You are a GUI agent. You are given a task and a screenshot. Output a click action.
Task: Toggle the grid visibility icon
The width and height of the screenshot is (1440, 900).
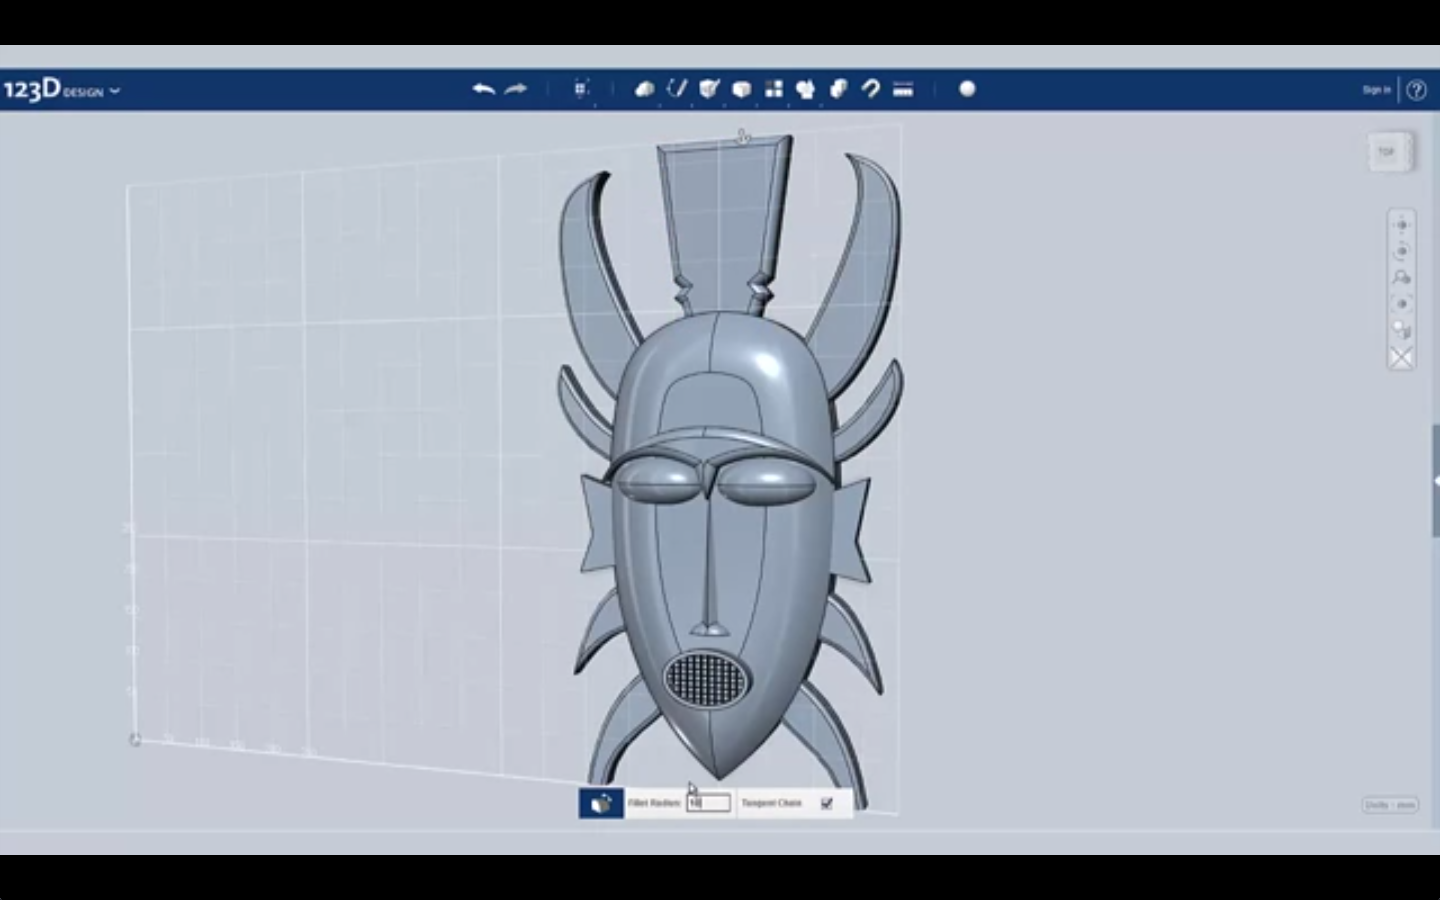click(1401, 357)
